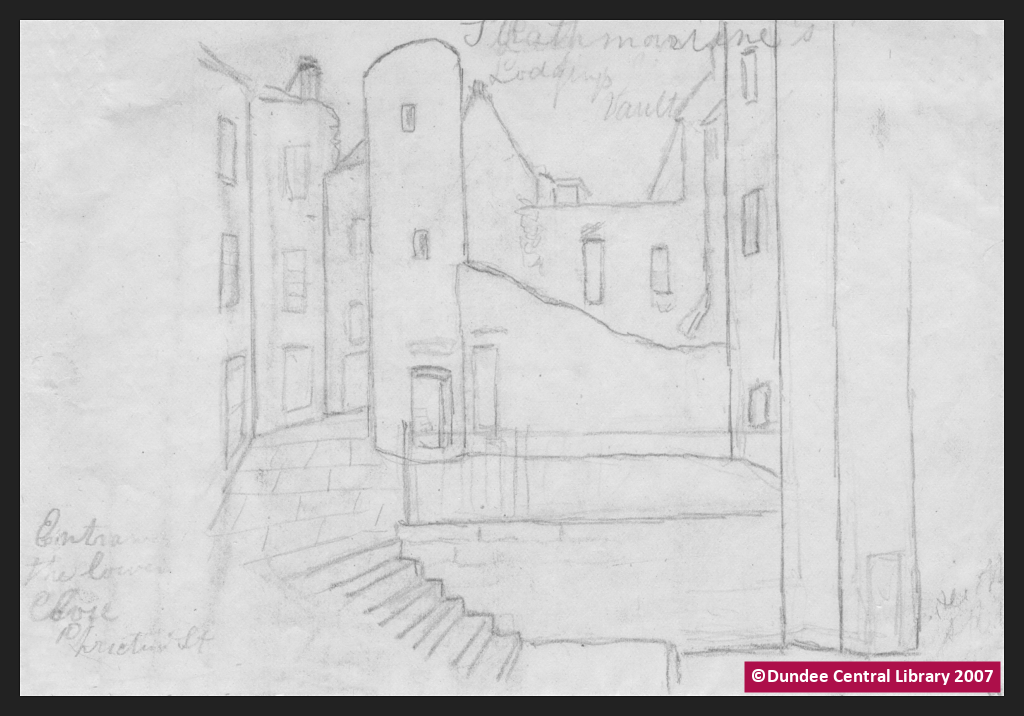Click the topmost window of the round tower
Image resolution: width=1024 pixels, height=716 pixels.
[408, 118]
